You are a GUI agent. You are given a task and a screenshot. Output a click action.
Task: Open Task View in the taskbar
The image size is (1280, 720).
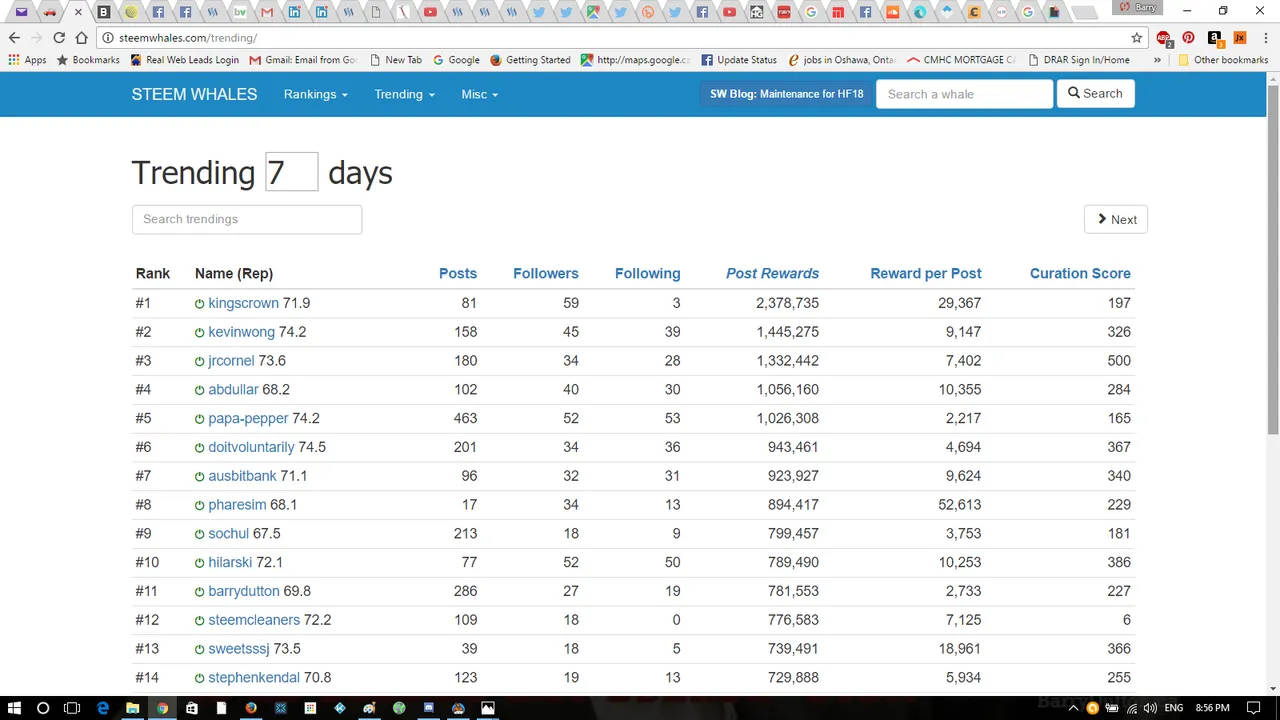tap(72, 708)
